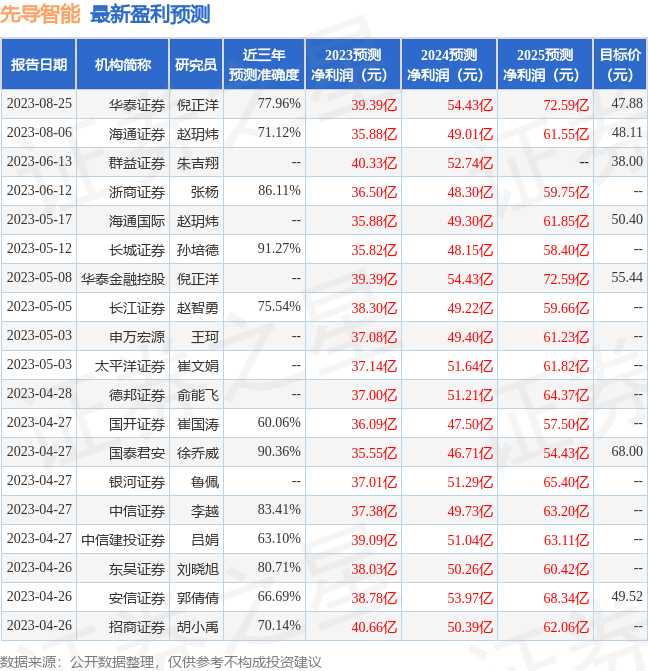Click the 华泰金融控股 institution cell

[x=123, y=279]
